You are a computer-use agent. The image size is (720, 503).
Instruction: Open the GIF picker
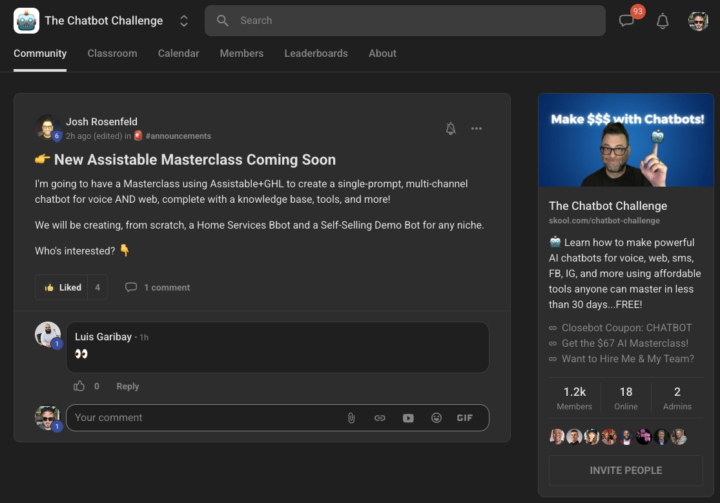click(x=465, y=418)
